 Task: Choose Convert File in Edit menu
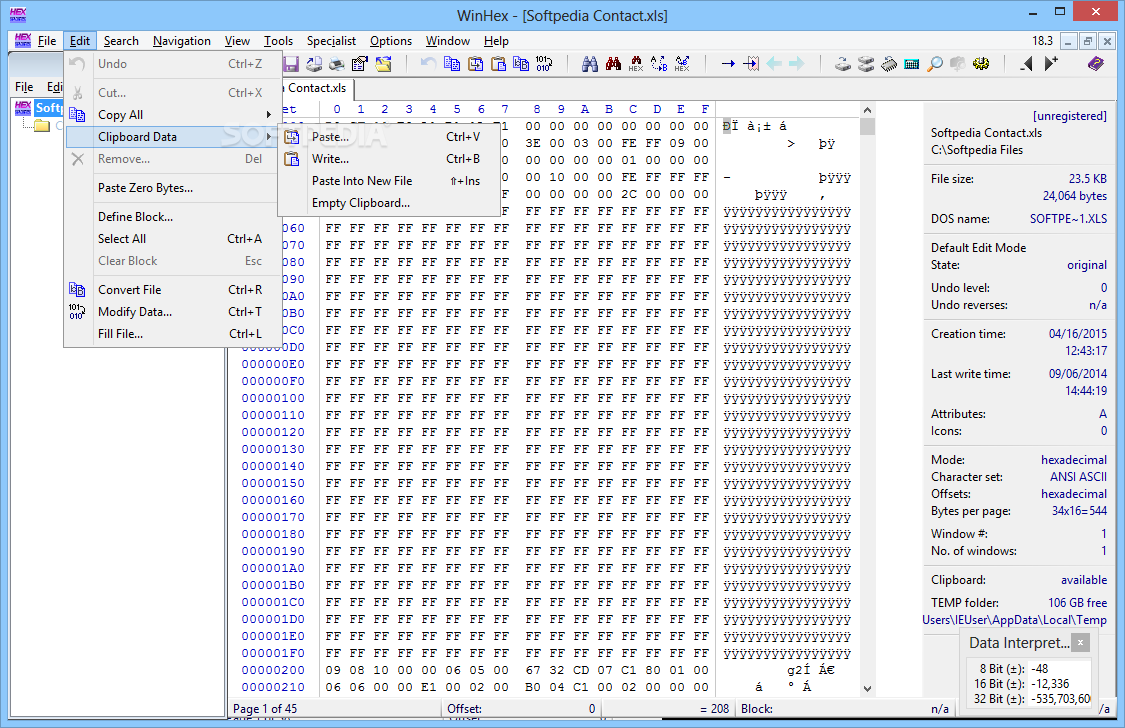click(x=172, y=290)
